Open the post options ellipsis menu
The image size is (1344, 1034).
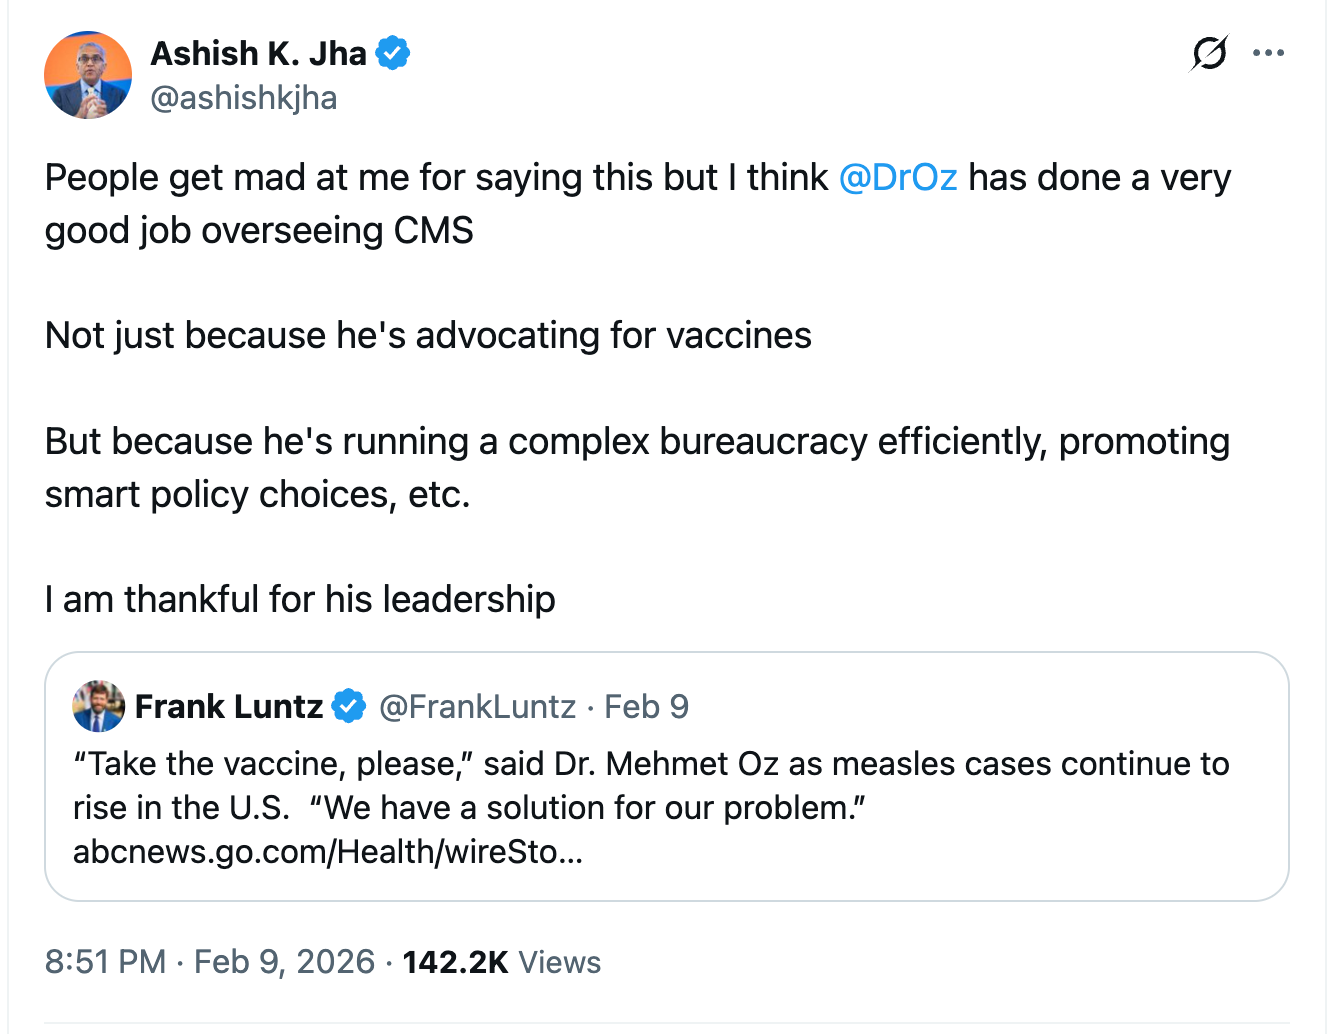[x=1269, y=53]
